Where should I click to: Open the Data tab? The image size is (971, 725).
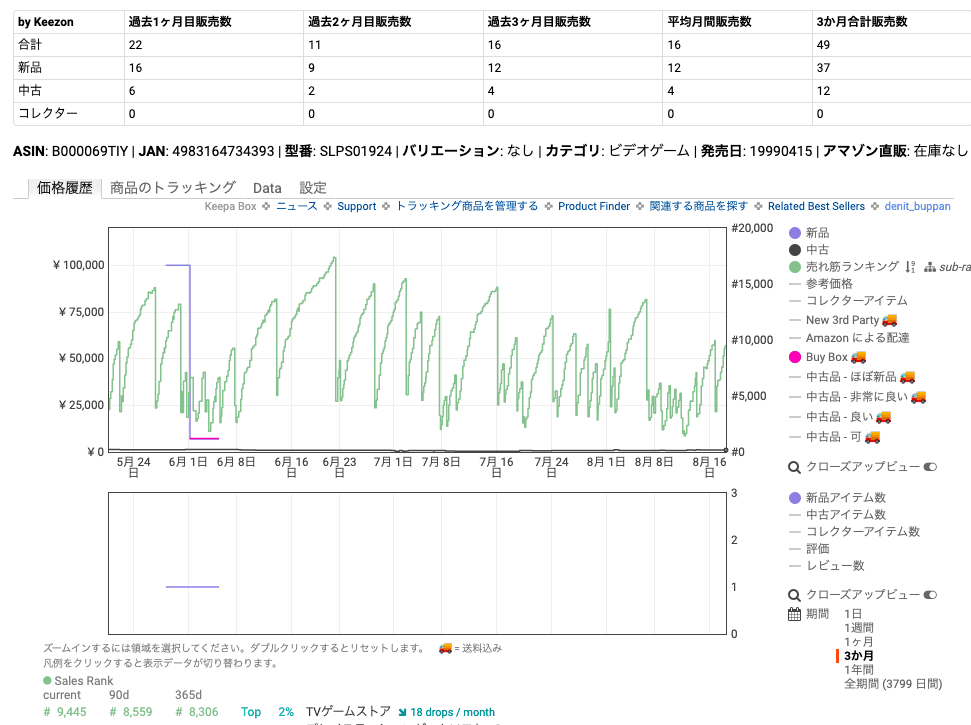tap(267, 187)
